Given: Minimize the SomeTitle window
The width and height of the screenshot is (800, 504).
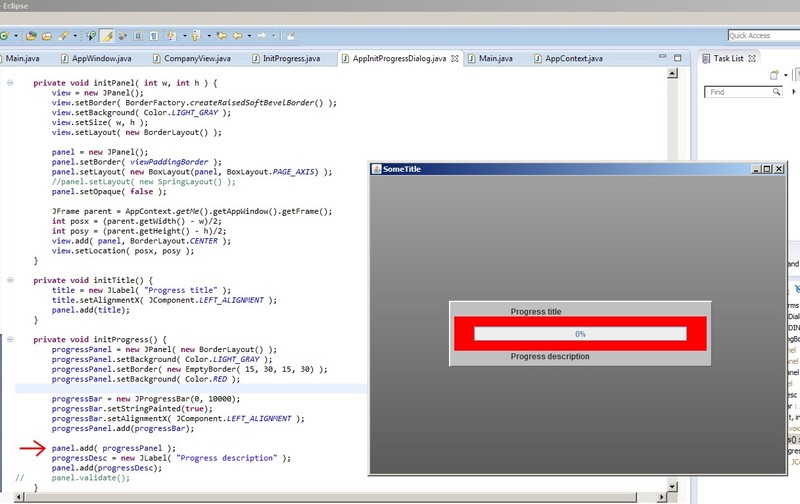Looking at the screenshot, I should point(757,169).
